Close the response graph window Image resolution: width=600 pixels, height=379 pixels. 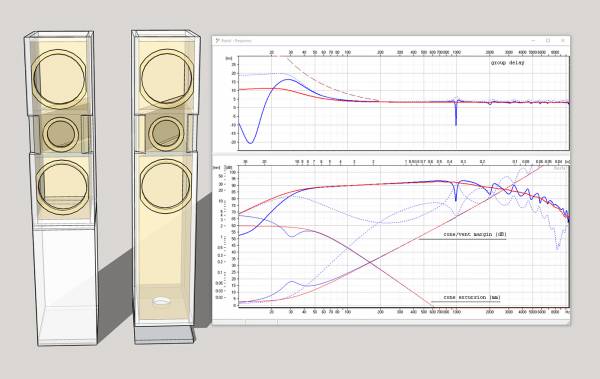562,40
